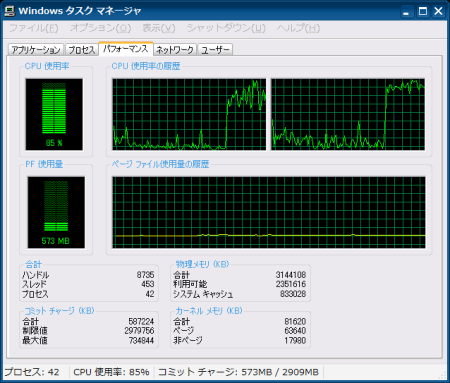This screenshot has width=450, height=383.
Task: Click the PF usage 573 MB gauge
Action: pyautogui.click(x=56, y=212)
